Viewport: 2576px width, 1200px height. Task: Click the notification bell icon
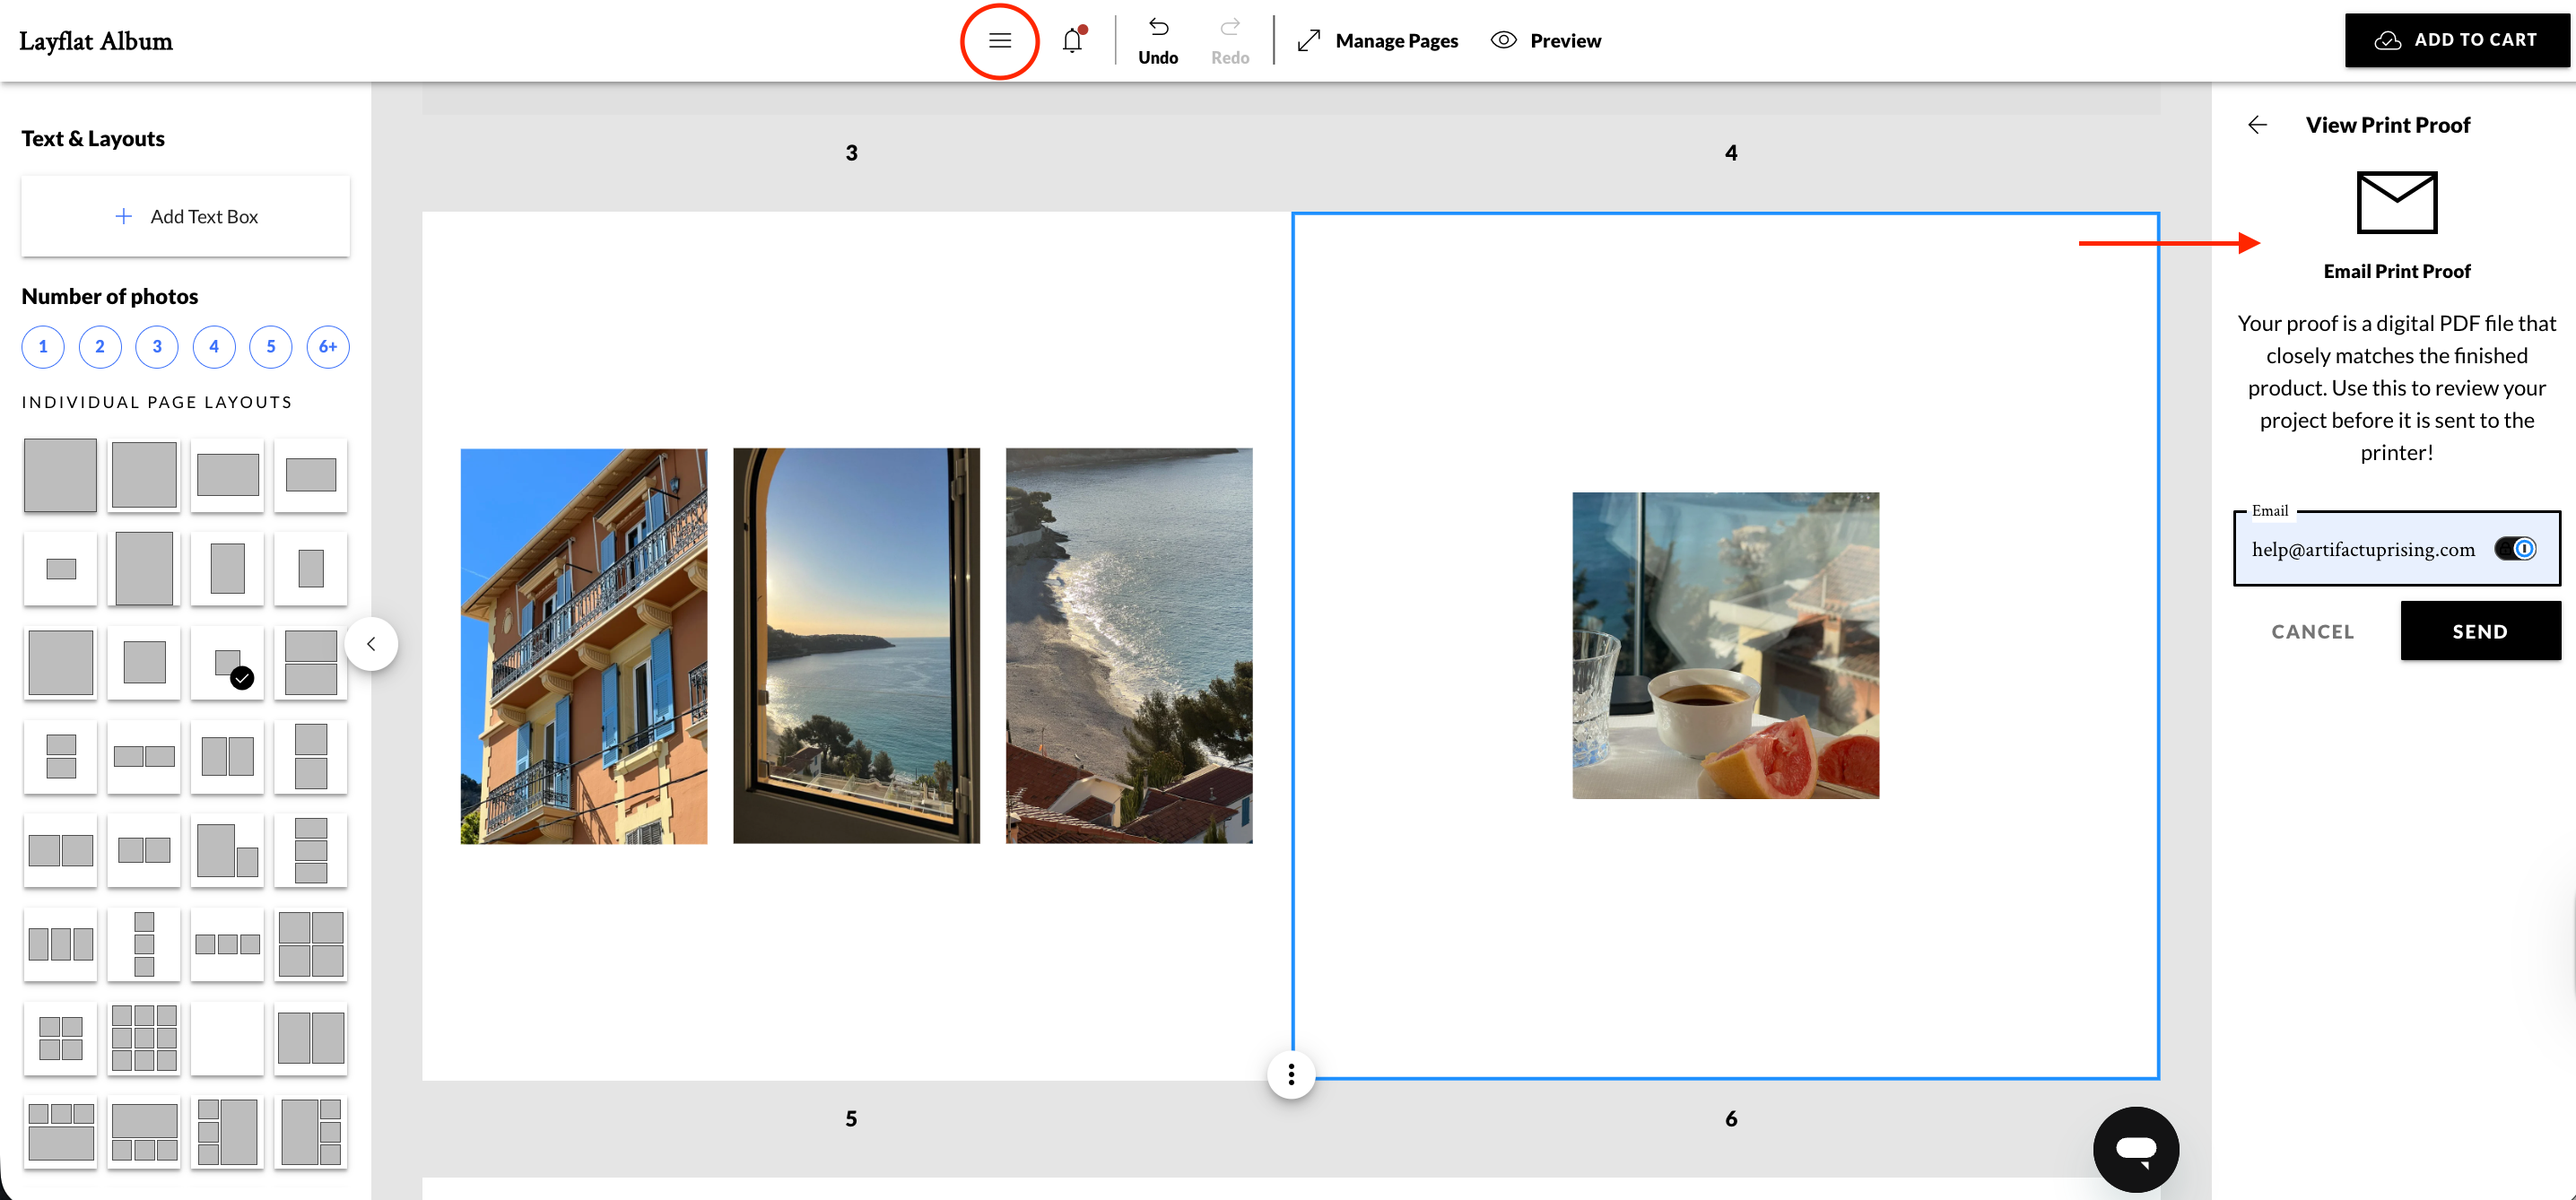[1072, 41]
